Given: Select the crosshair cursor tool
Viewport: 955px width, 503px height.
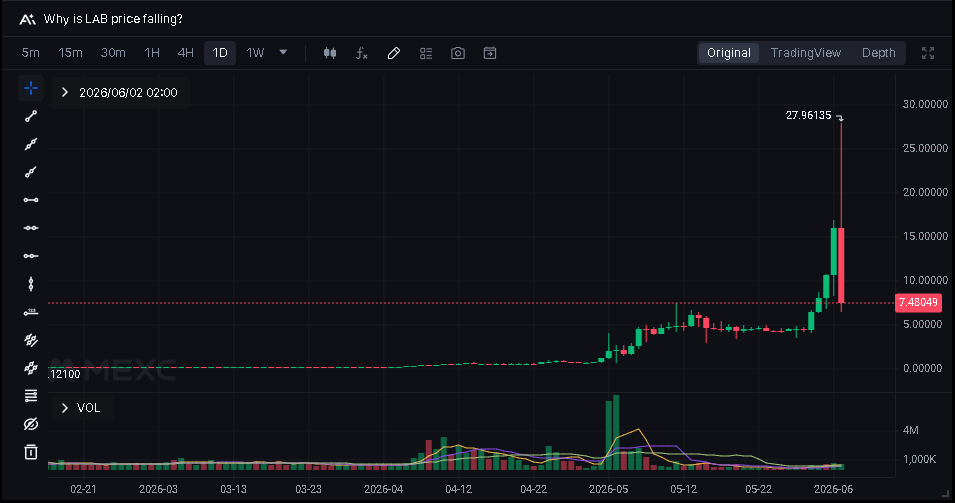Looking at the screenshot, I should 30,88.
